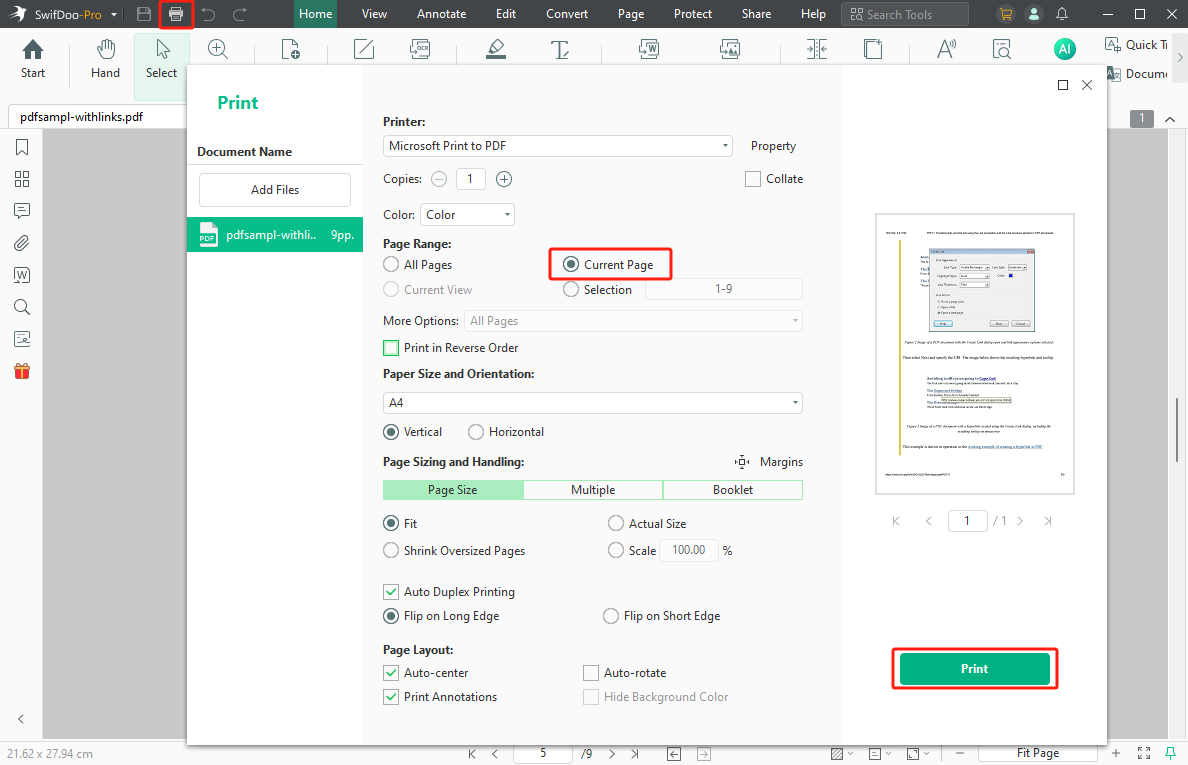Viewport: 1188px width, 765px height.
Task: Click Add Files in the print dialog
Action: pos(274,189)
